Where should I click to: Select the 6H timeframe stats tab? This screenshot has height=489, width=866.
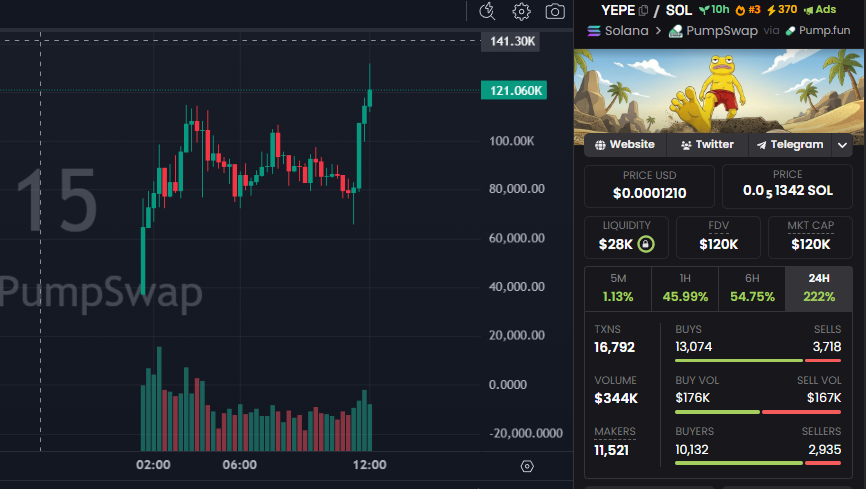pos(752,288)
